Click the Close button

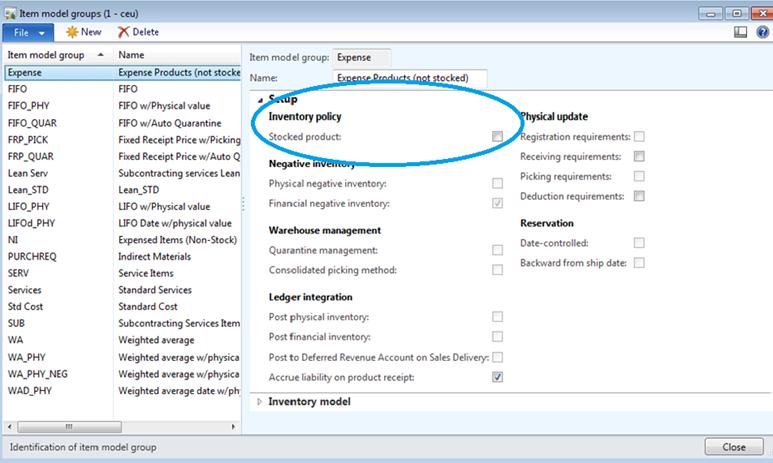point(733,447)
